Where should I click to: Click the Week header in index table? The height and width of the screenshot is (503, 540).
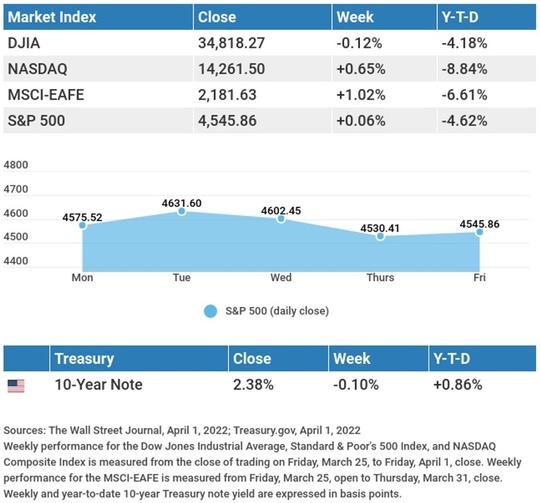coord(355,17)
